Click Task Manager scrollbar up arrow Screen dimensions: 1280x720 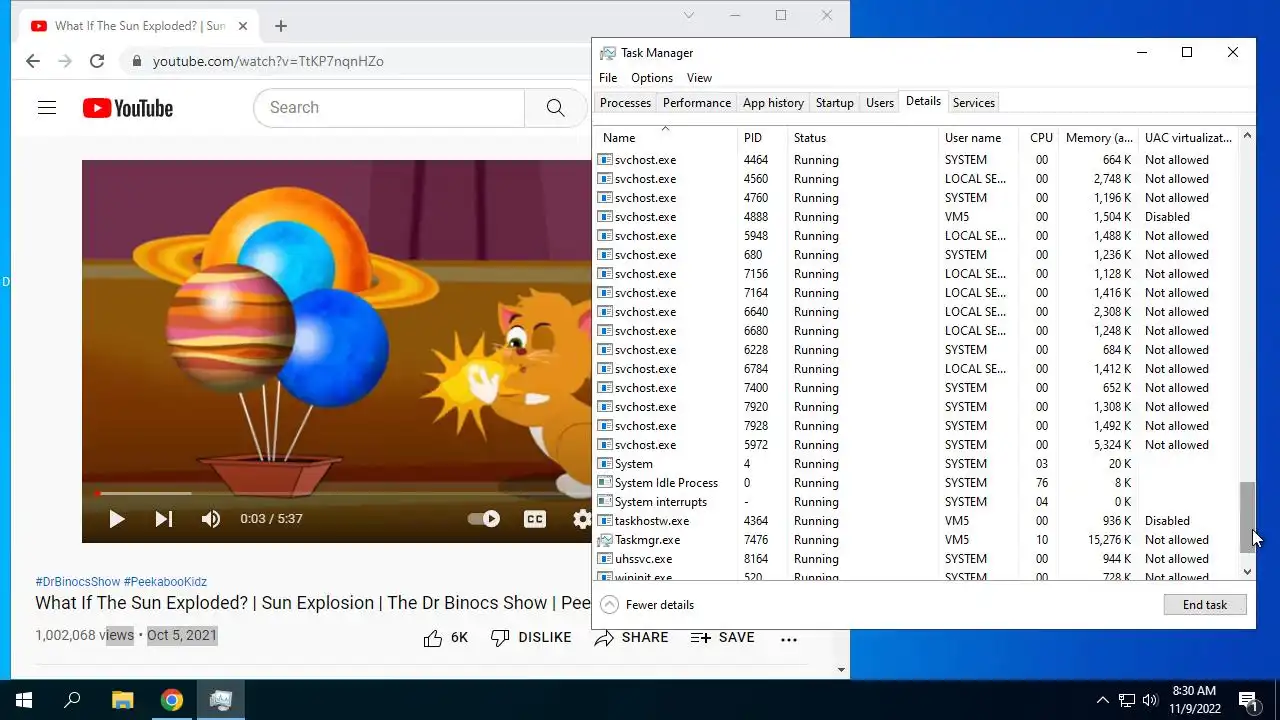coord(1247,136)
